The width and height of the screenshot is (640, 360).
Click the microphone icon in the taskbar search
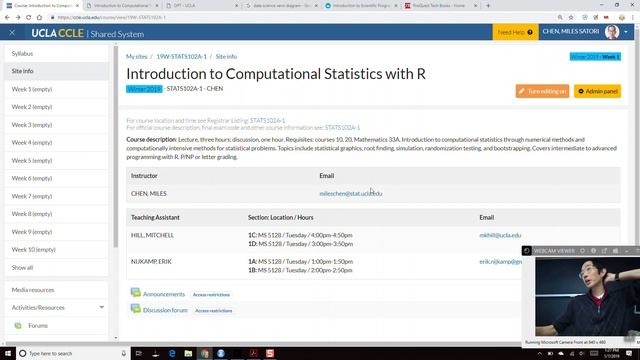pyautogui.click(x=124, y=353)
